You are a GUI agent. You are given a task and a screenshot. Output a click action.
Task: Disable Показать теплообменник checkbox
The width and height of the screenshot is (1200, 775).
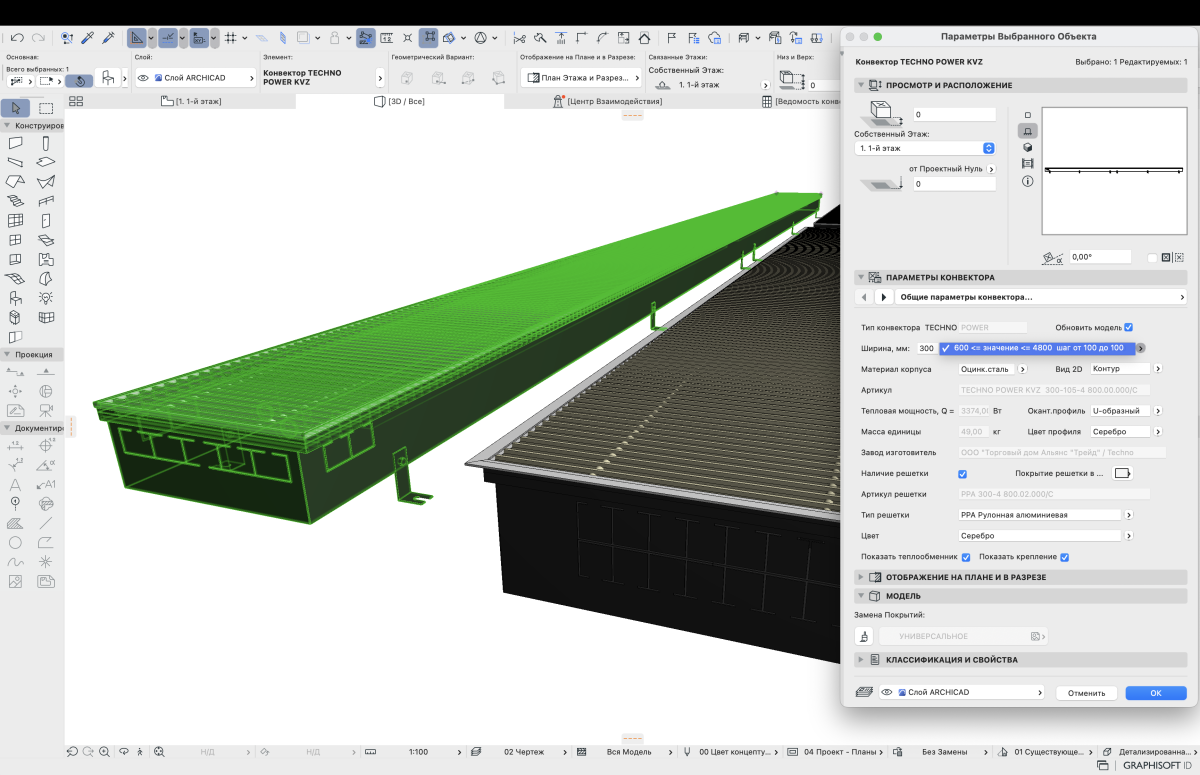(966, 557)
